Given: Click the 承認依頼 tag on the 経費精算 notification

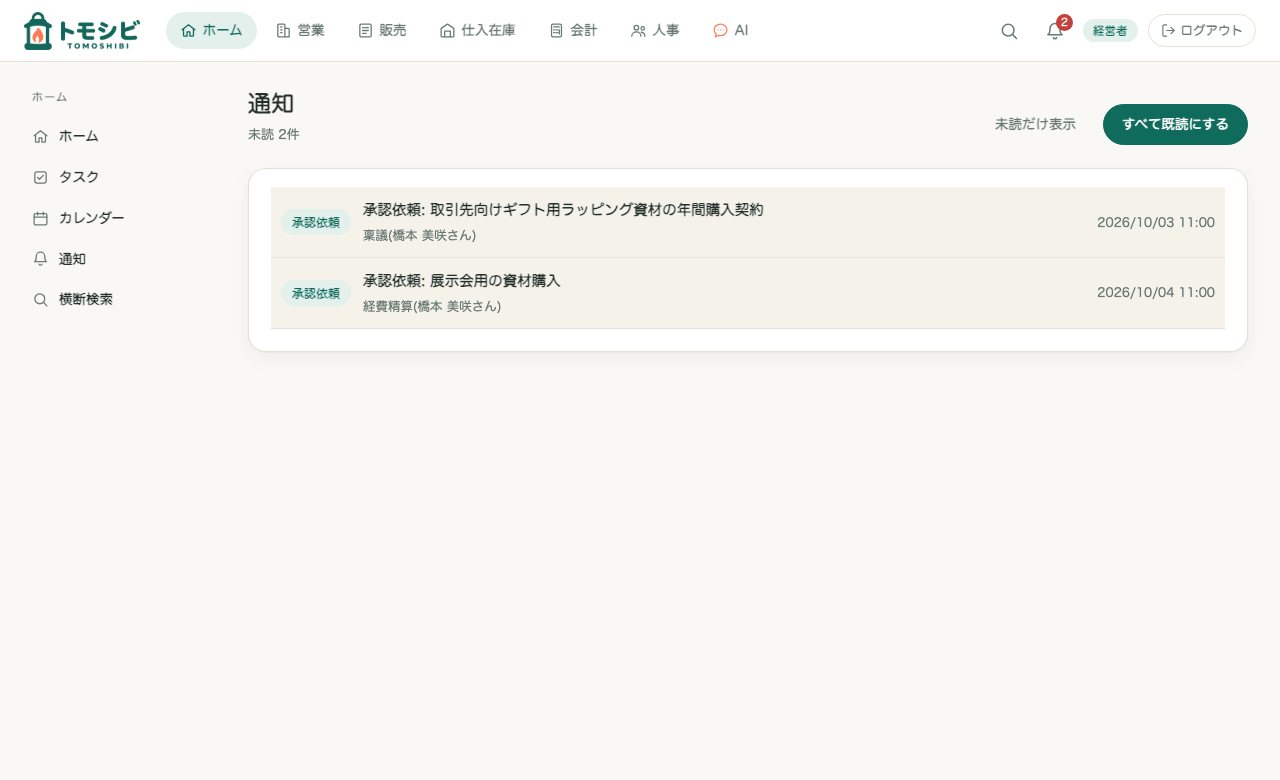Looking at the screenshot, I should click(x=316, y=293).
